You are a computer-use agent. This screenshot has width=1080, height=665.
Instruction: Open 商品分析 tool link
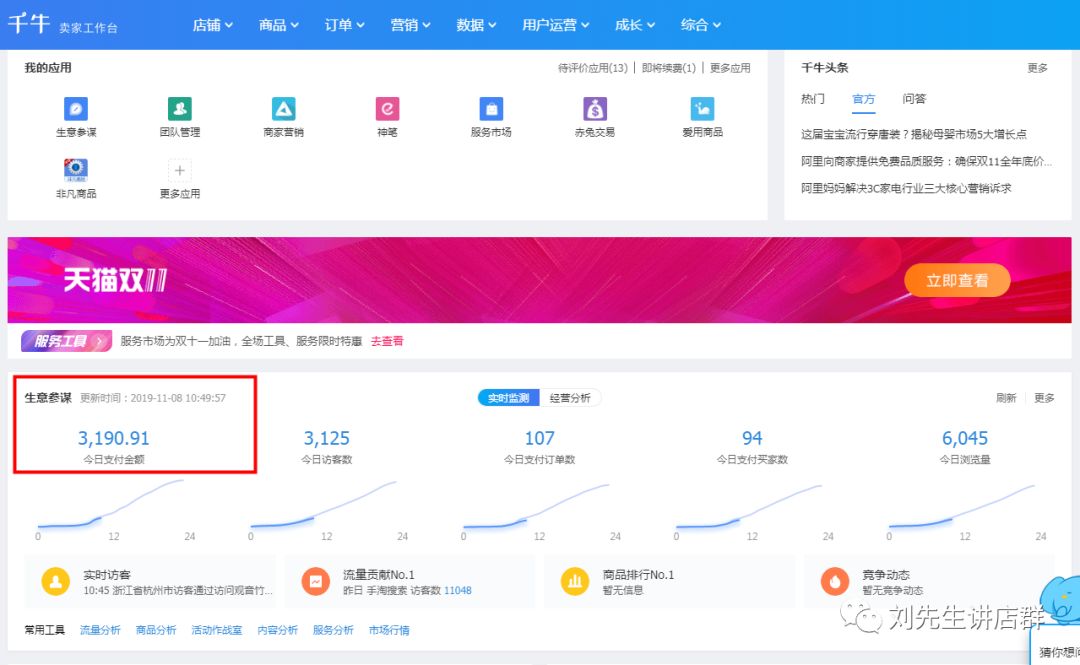tap(156, 630)
